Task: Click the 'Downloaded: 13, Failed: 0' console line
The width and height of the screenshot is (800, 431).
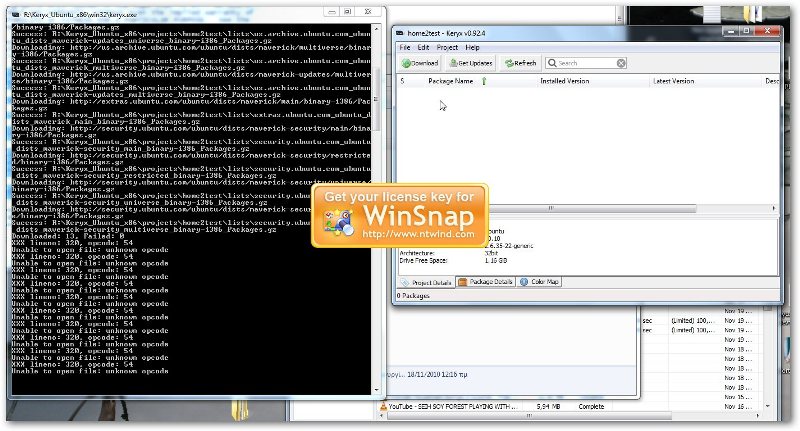Action: tap(68, 236)
